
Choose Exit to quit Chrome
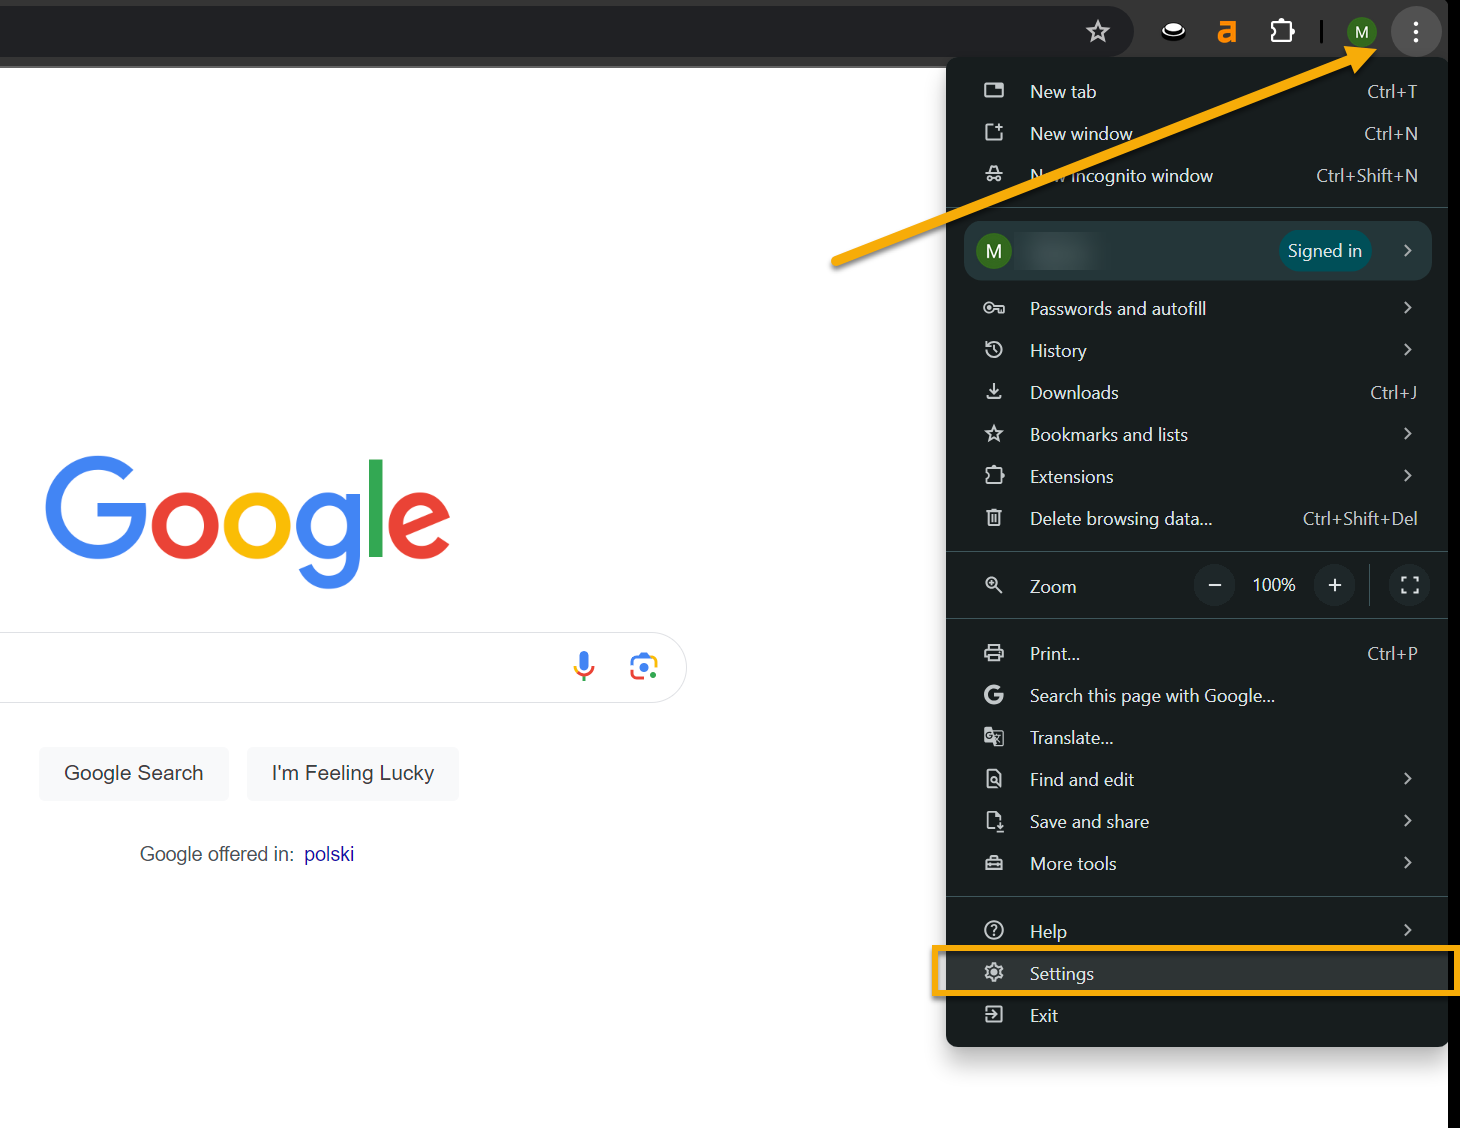pyautogui.click(x=1197, y=1015)
